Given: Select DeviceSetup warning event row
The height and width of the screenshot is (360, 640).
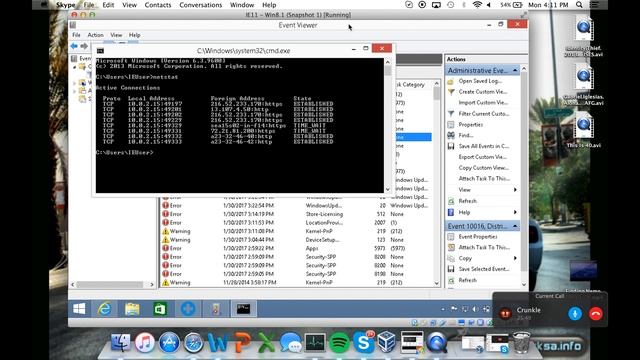Looking at the screenshot, I should click(x=296, y=240).
